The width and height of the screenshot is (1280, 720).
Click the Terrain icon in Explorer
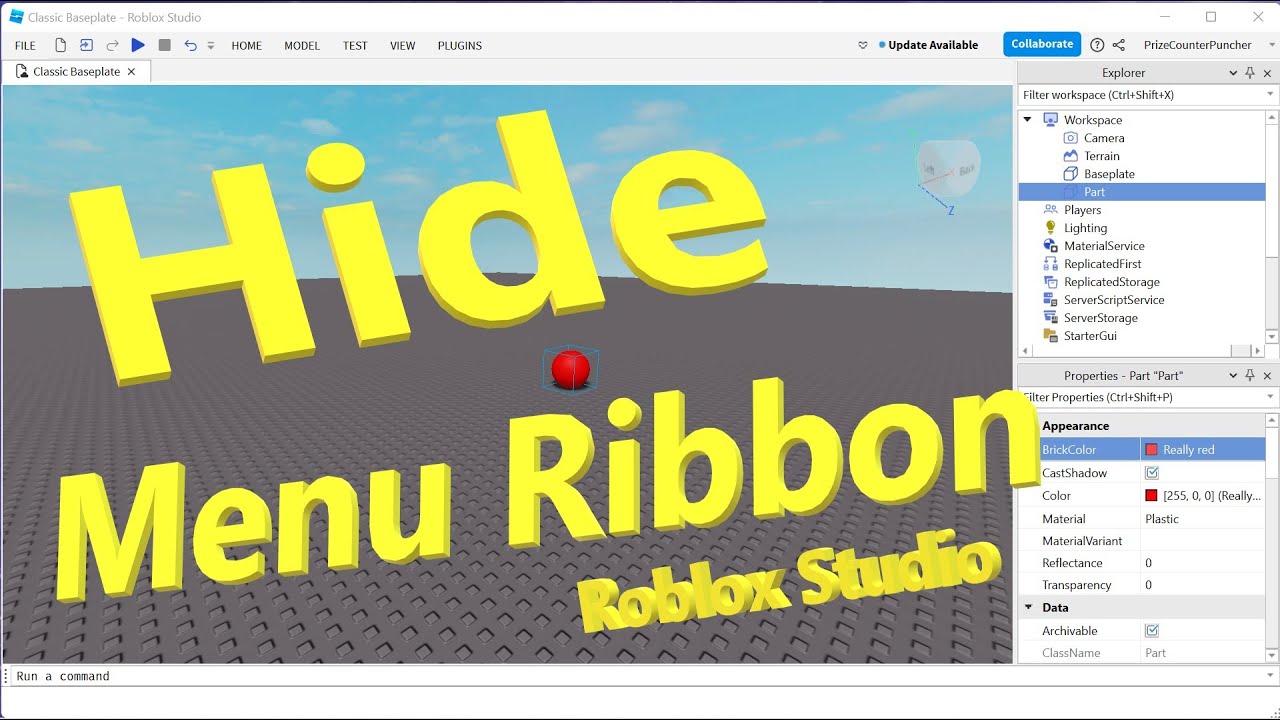[1070, 156]
